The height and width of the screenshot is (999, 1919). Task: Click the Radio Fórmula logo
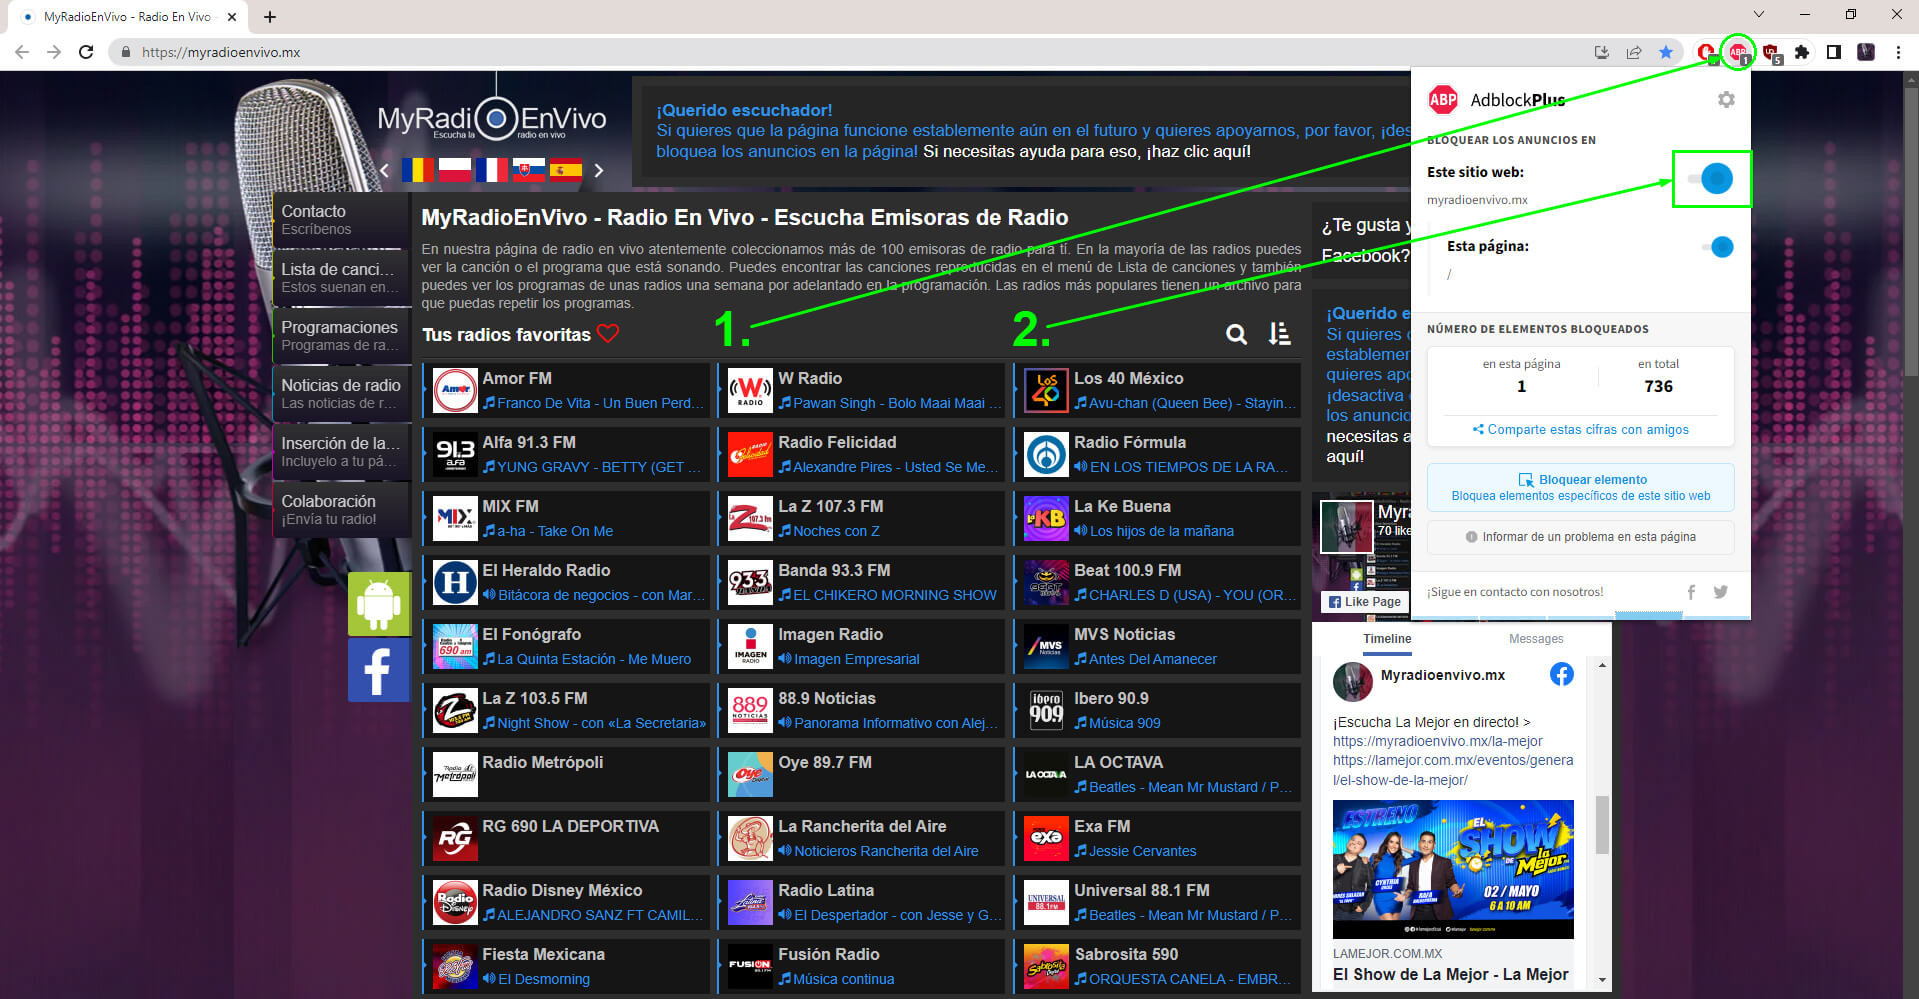(1047, 455)
